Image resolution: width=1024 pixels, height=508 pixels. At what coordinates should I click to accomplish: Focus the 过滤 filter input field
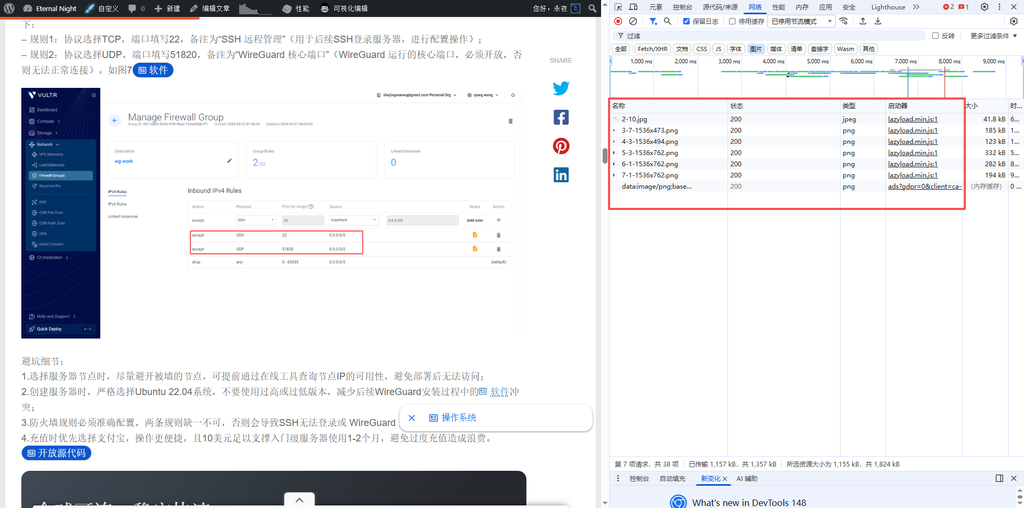[768, 35]
